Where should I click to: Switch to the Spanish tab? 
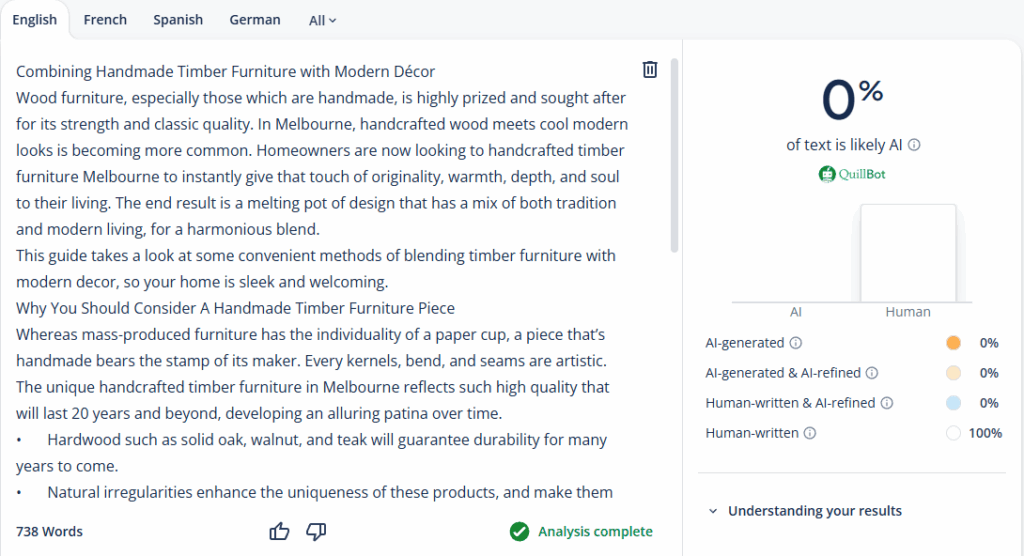coord(178,20)
